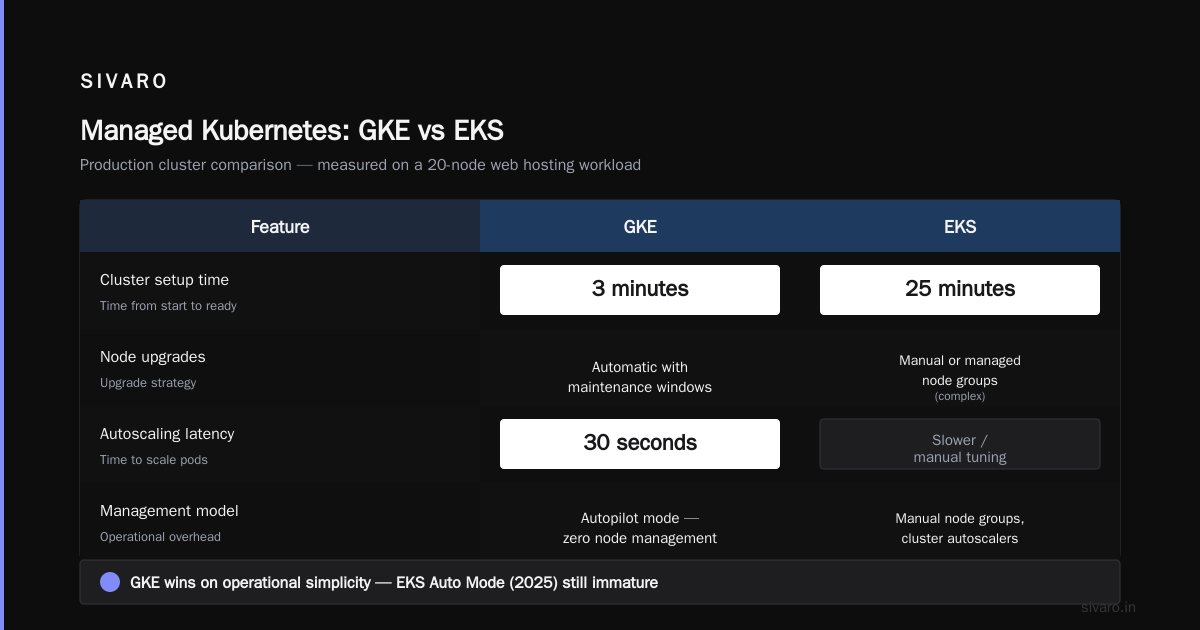Click the 'GKE' column header
The width and height of the screenshot is (1200, 630).
tap(640, 227)
